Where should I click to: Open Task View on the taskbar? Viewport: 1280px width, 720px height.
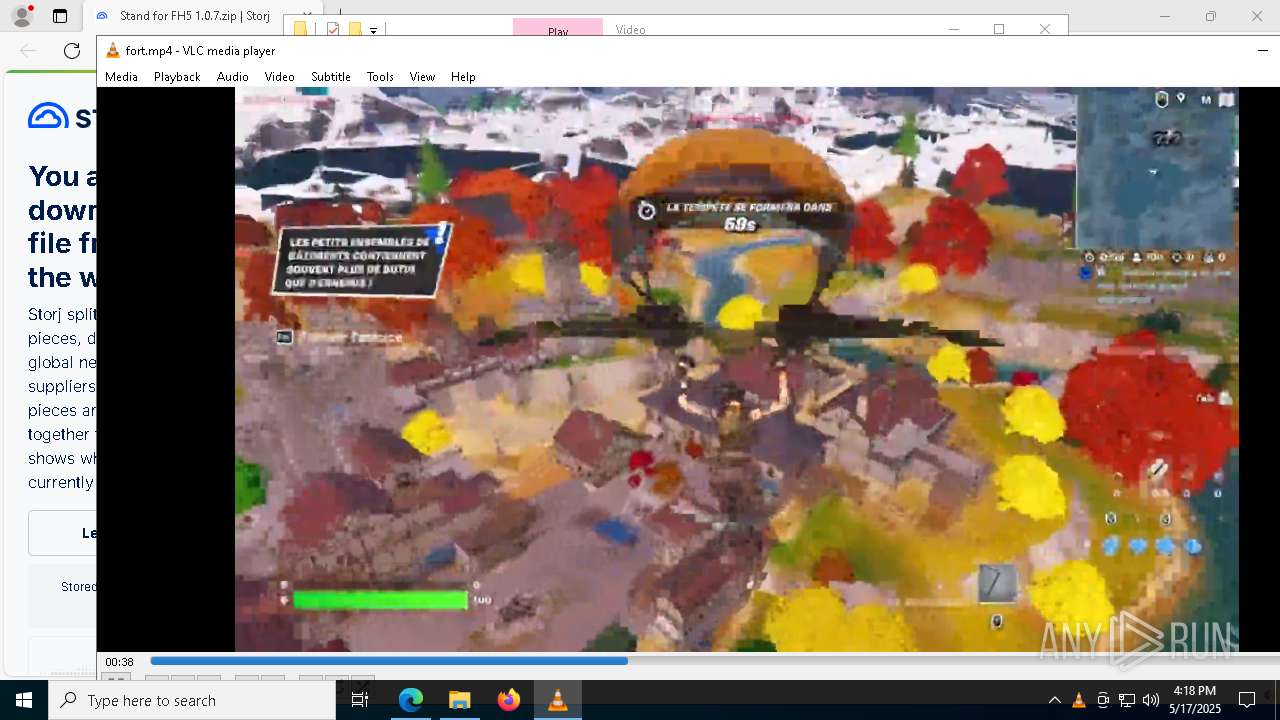point(360,700)
